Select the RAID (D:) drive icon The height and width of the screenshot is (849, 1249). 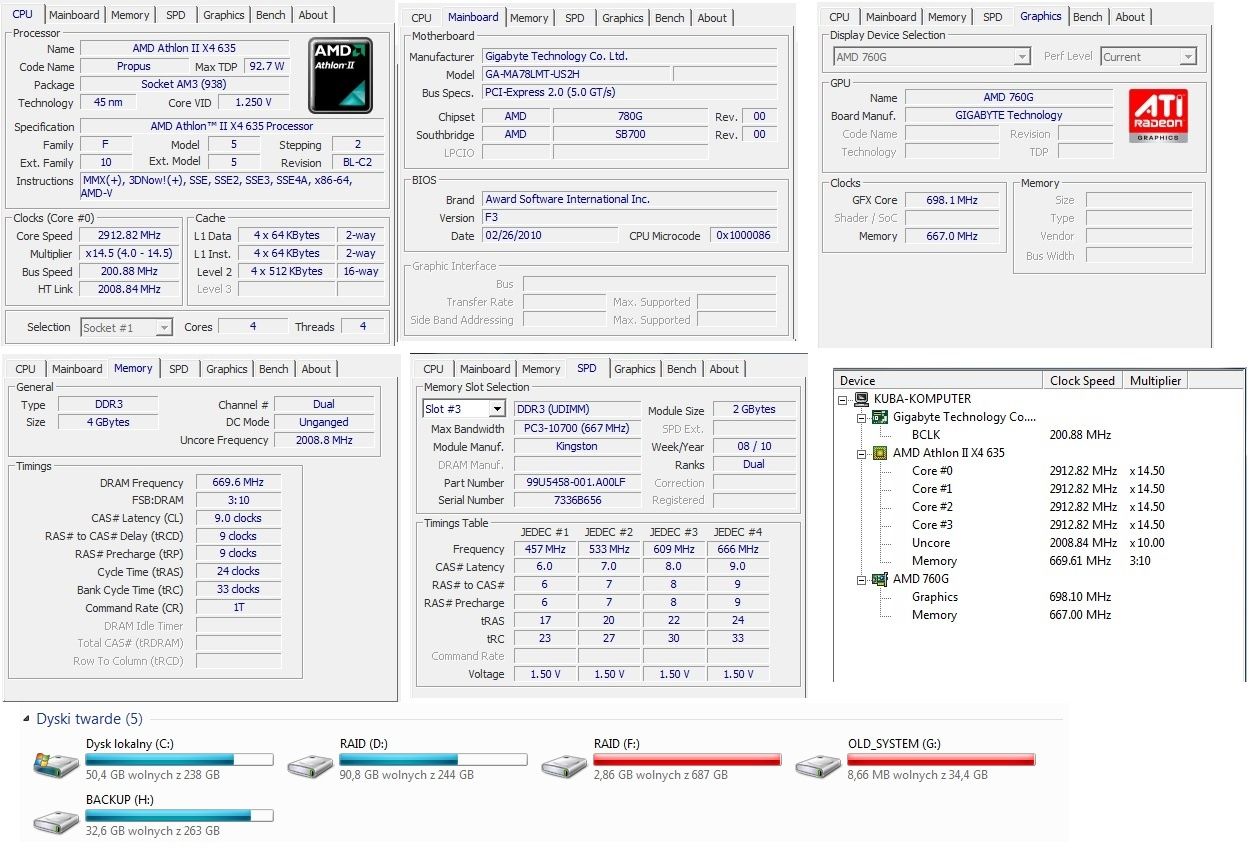click(x=310, y=765)
